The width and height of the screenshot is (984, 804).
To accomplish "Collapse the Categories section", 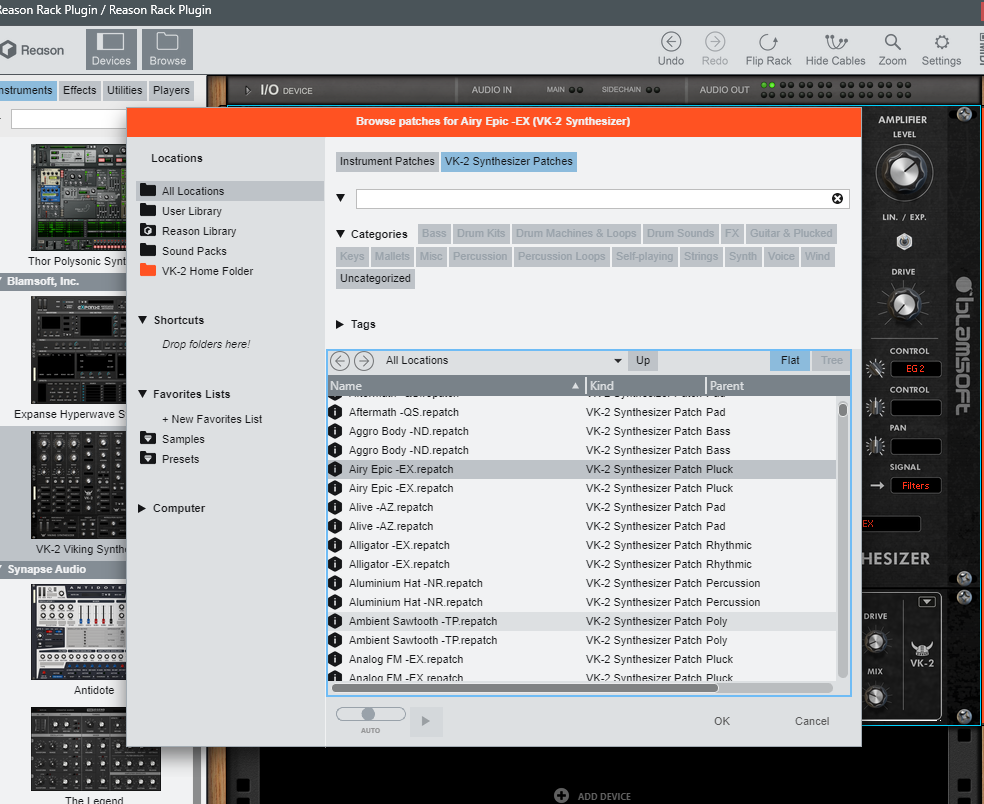I will pyautogui.click(x=340, y=234).
